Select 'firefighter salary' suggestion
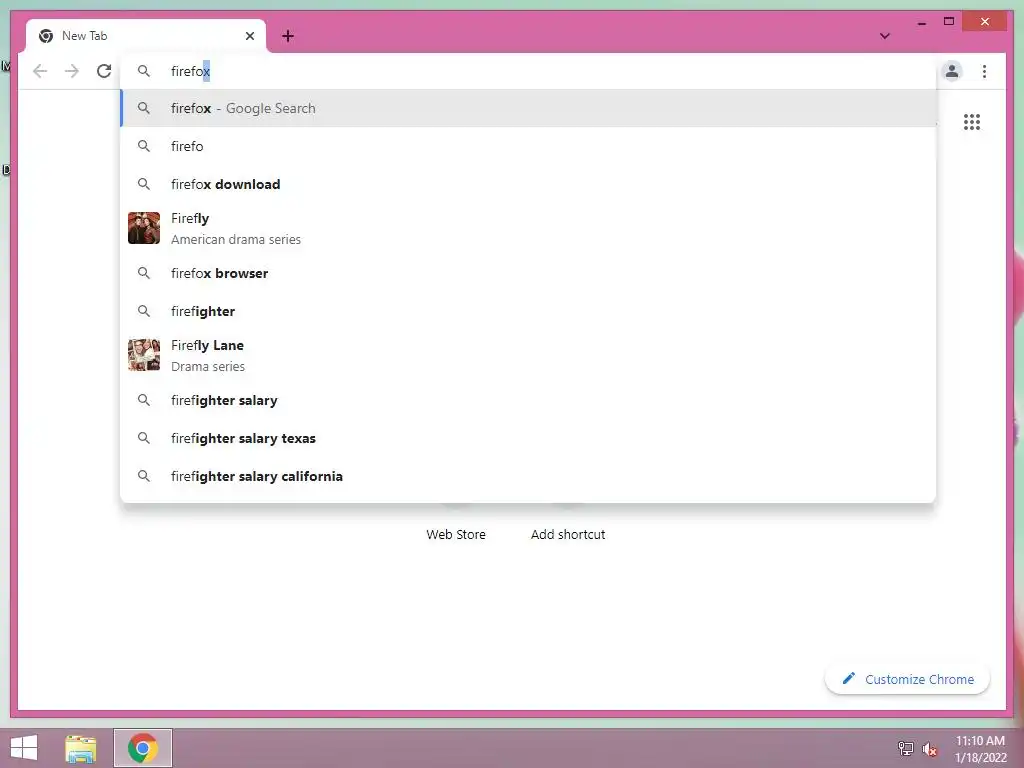 528,400
